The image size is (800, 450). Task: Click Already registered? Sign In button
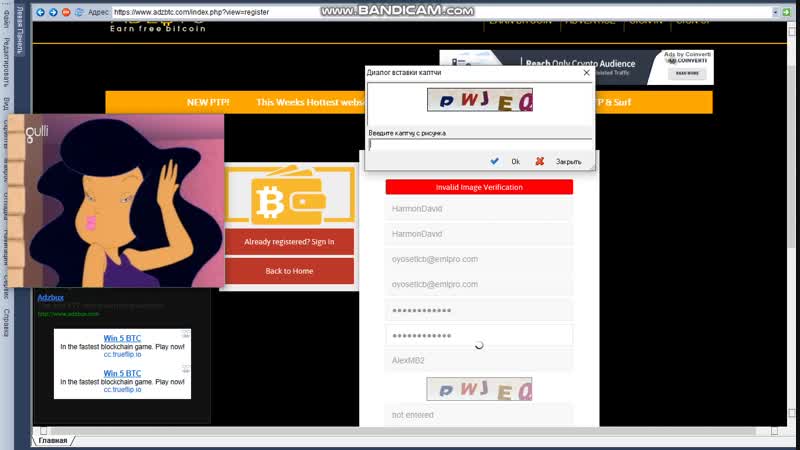[289, 242]
